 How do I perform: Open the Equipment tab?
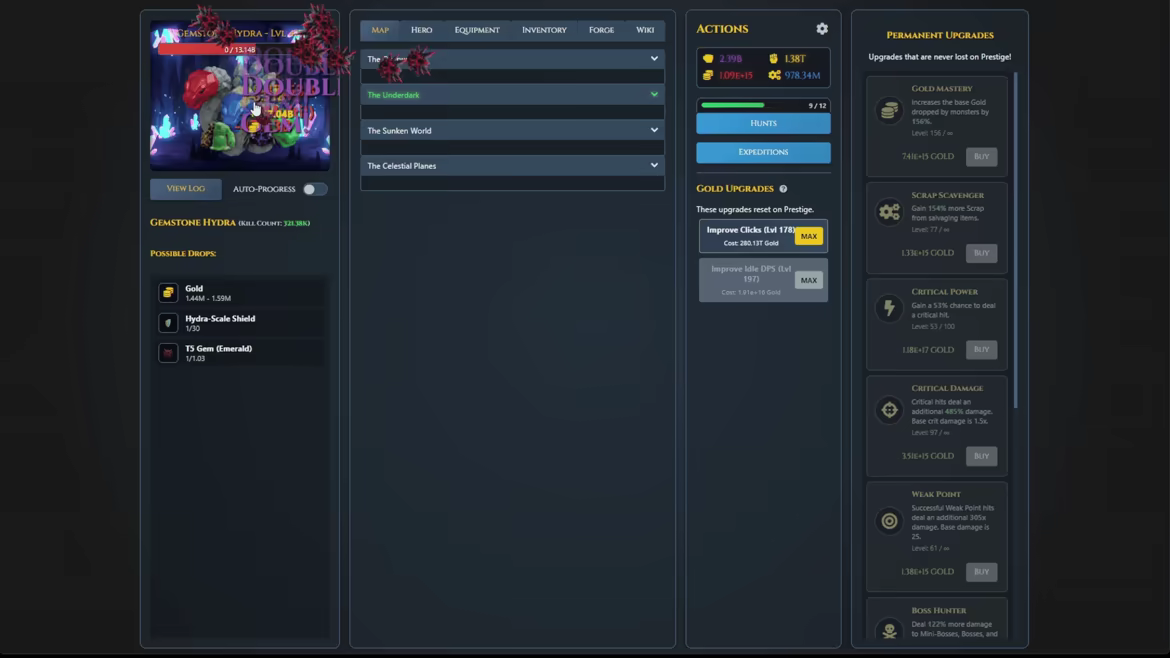[x=477, y=30]
